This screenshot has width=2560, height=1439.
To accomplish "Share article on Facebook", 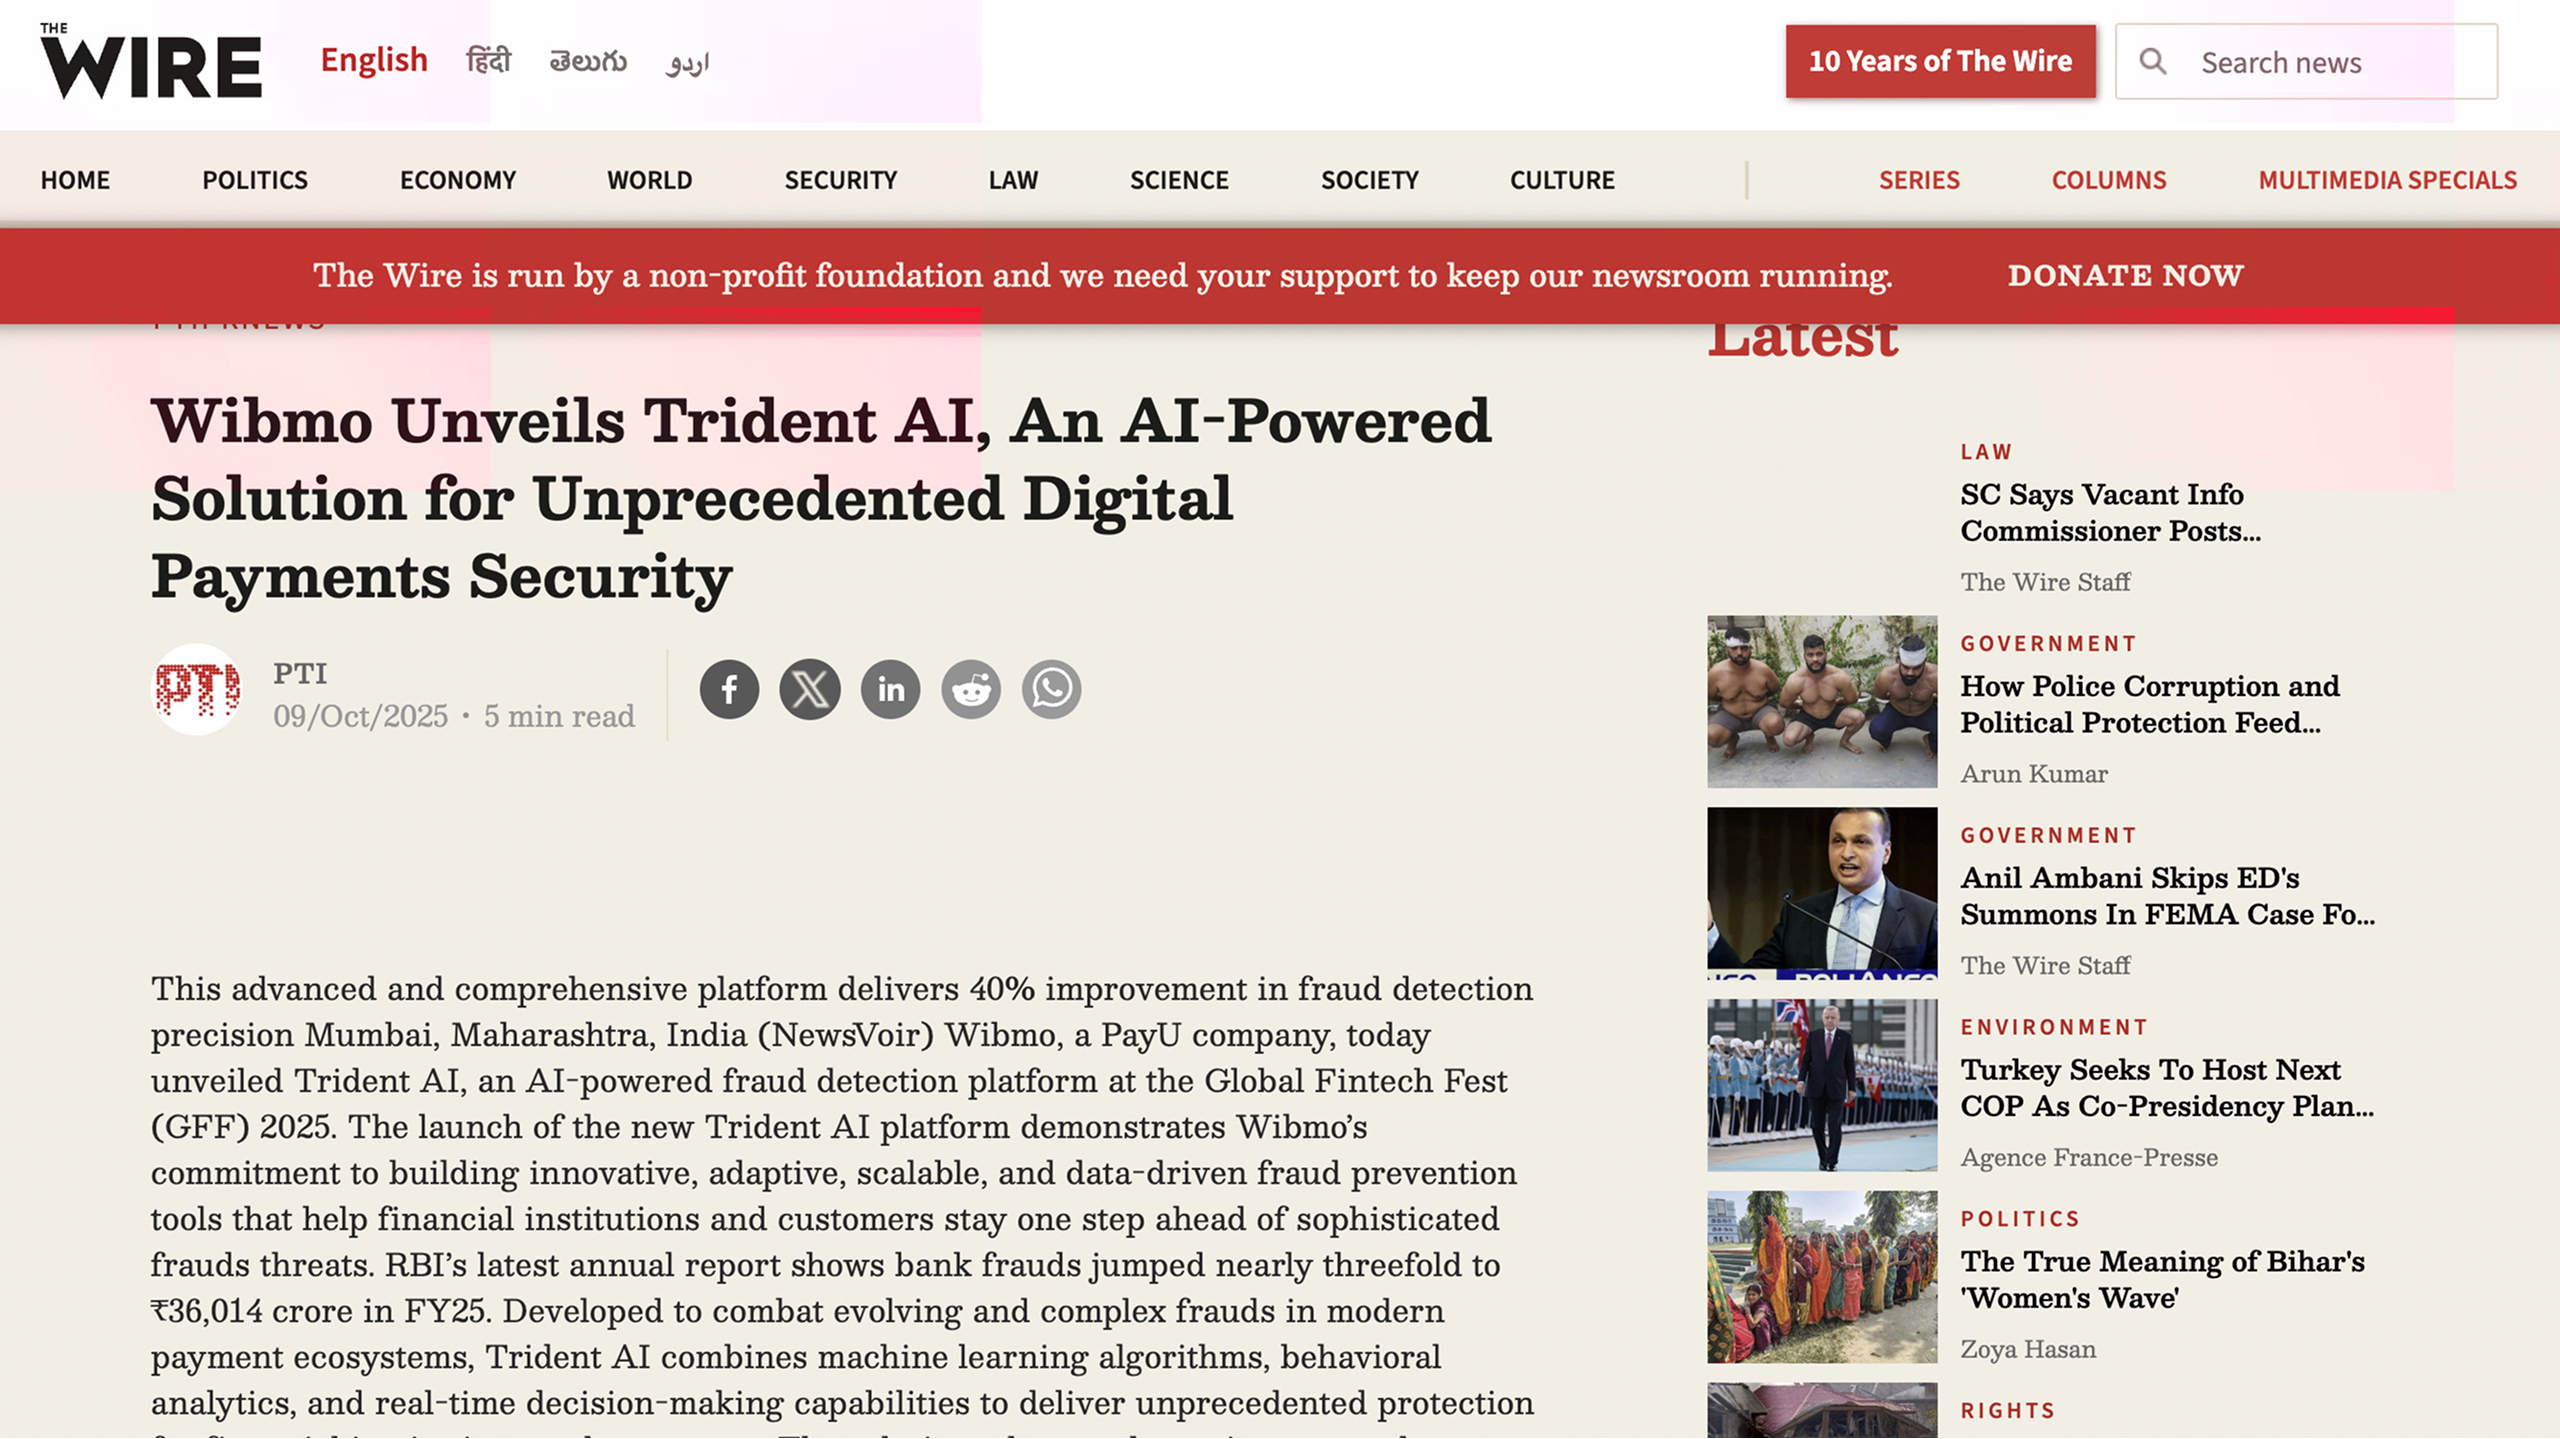I will click(729, 689).
